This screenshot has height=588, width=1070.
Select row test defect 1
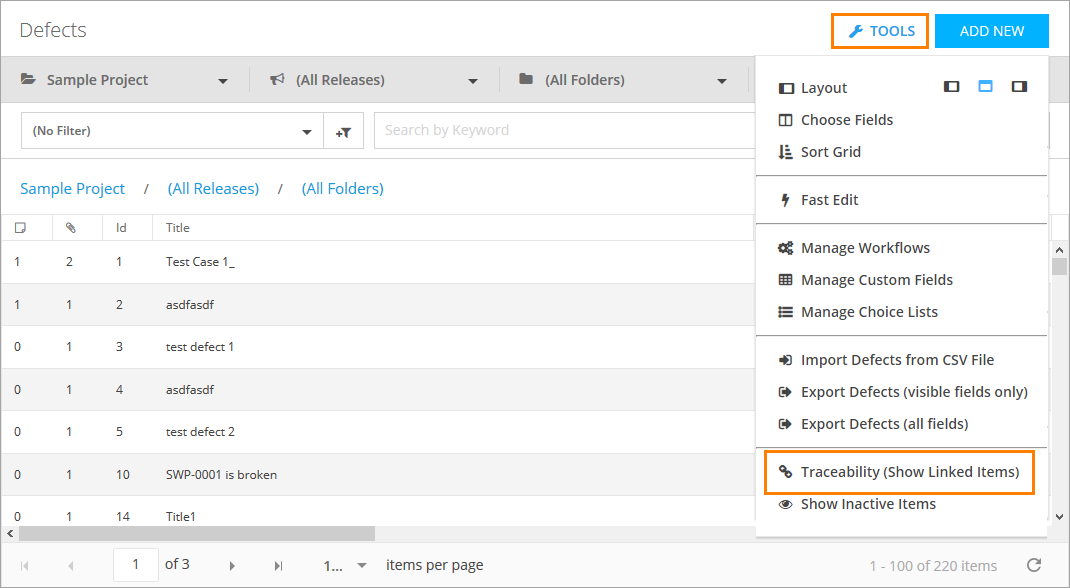(377, 347)
